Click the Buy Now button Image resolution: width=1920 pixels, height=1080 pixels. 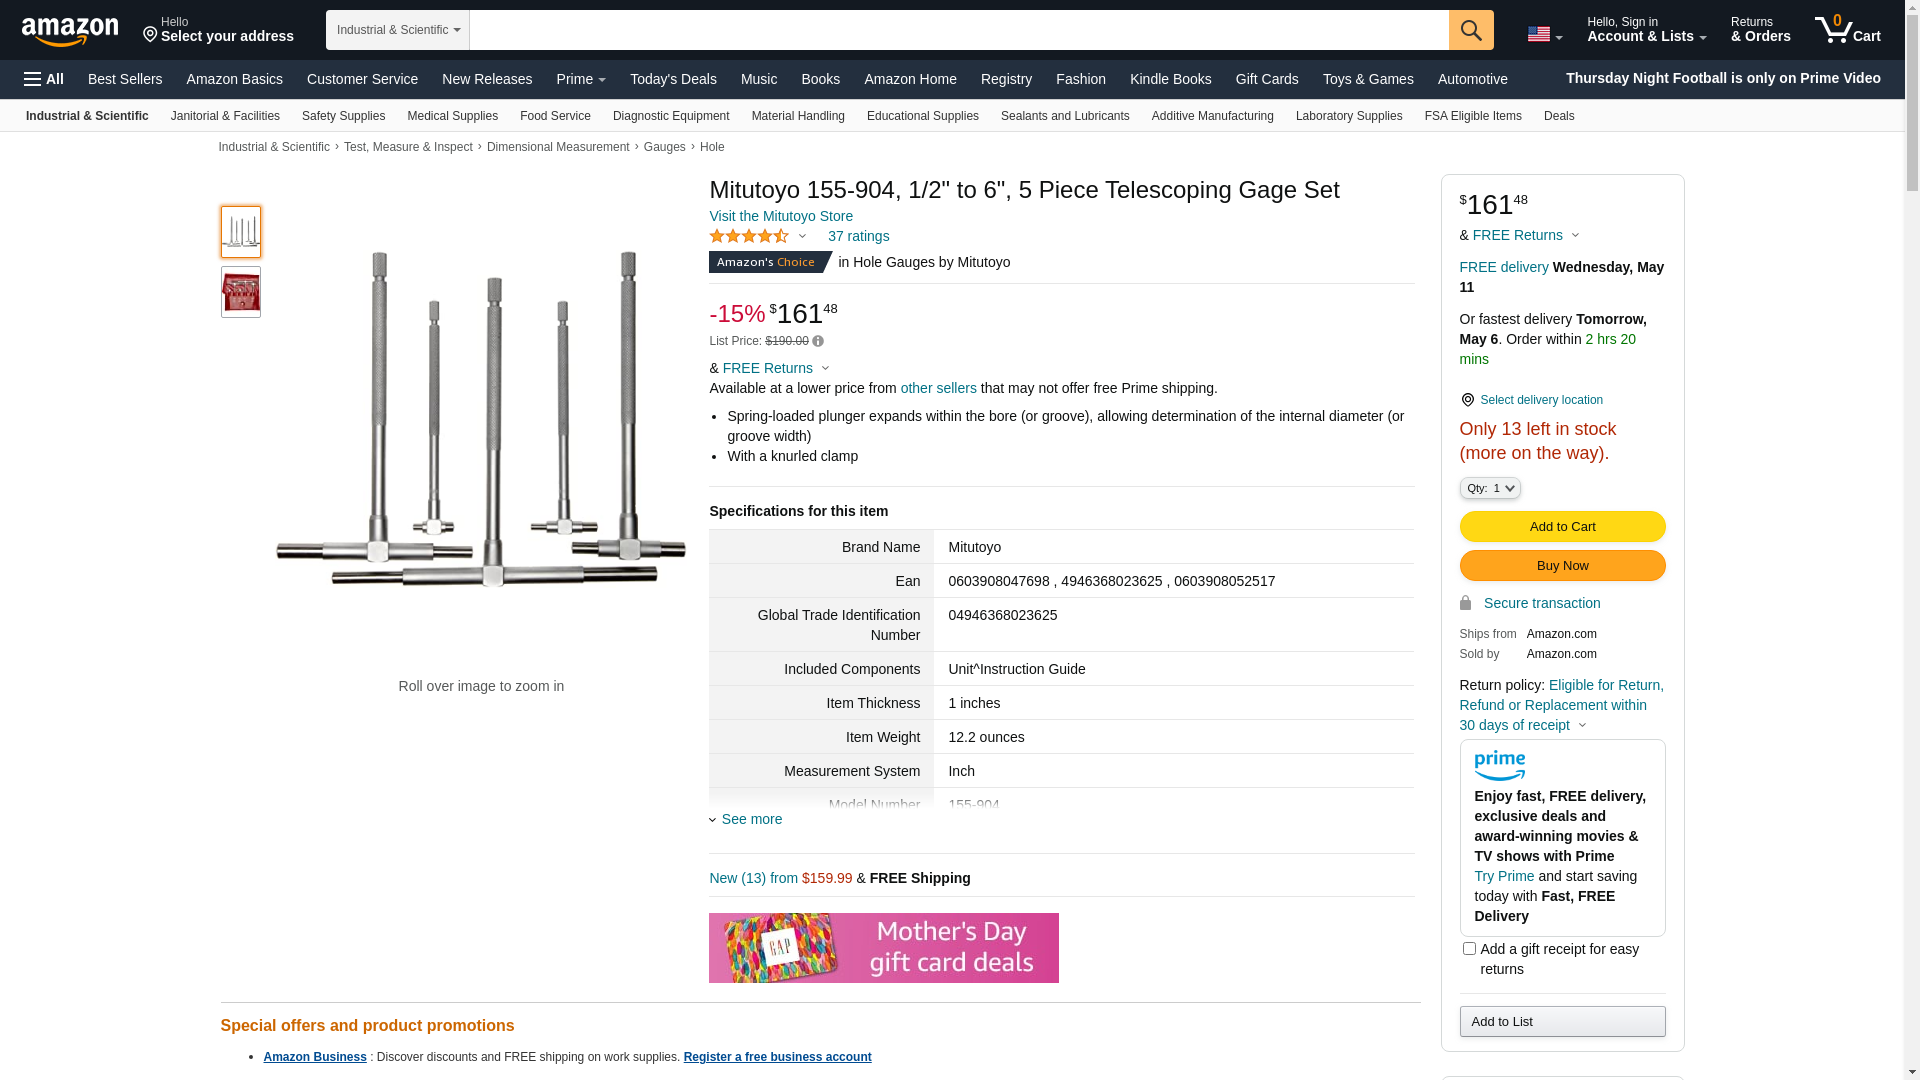coord(1562,566)
